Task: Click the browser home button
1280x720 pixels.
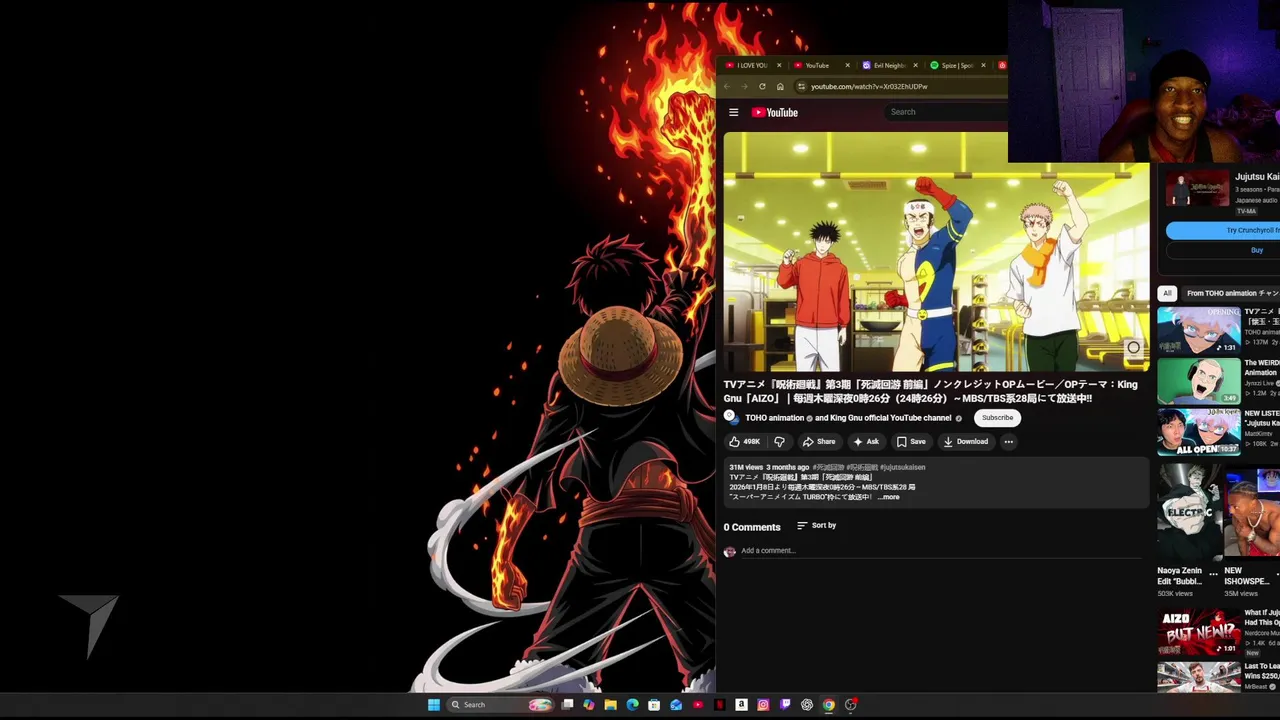Action: coord(780,86)
